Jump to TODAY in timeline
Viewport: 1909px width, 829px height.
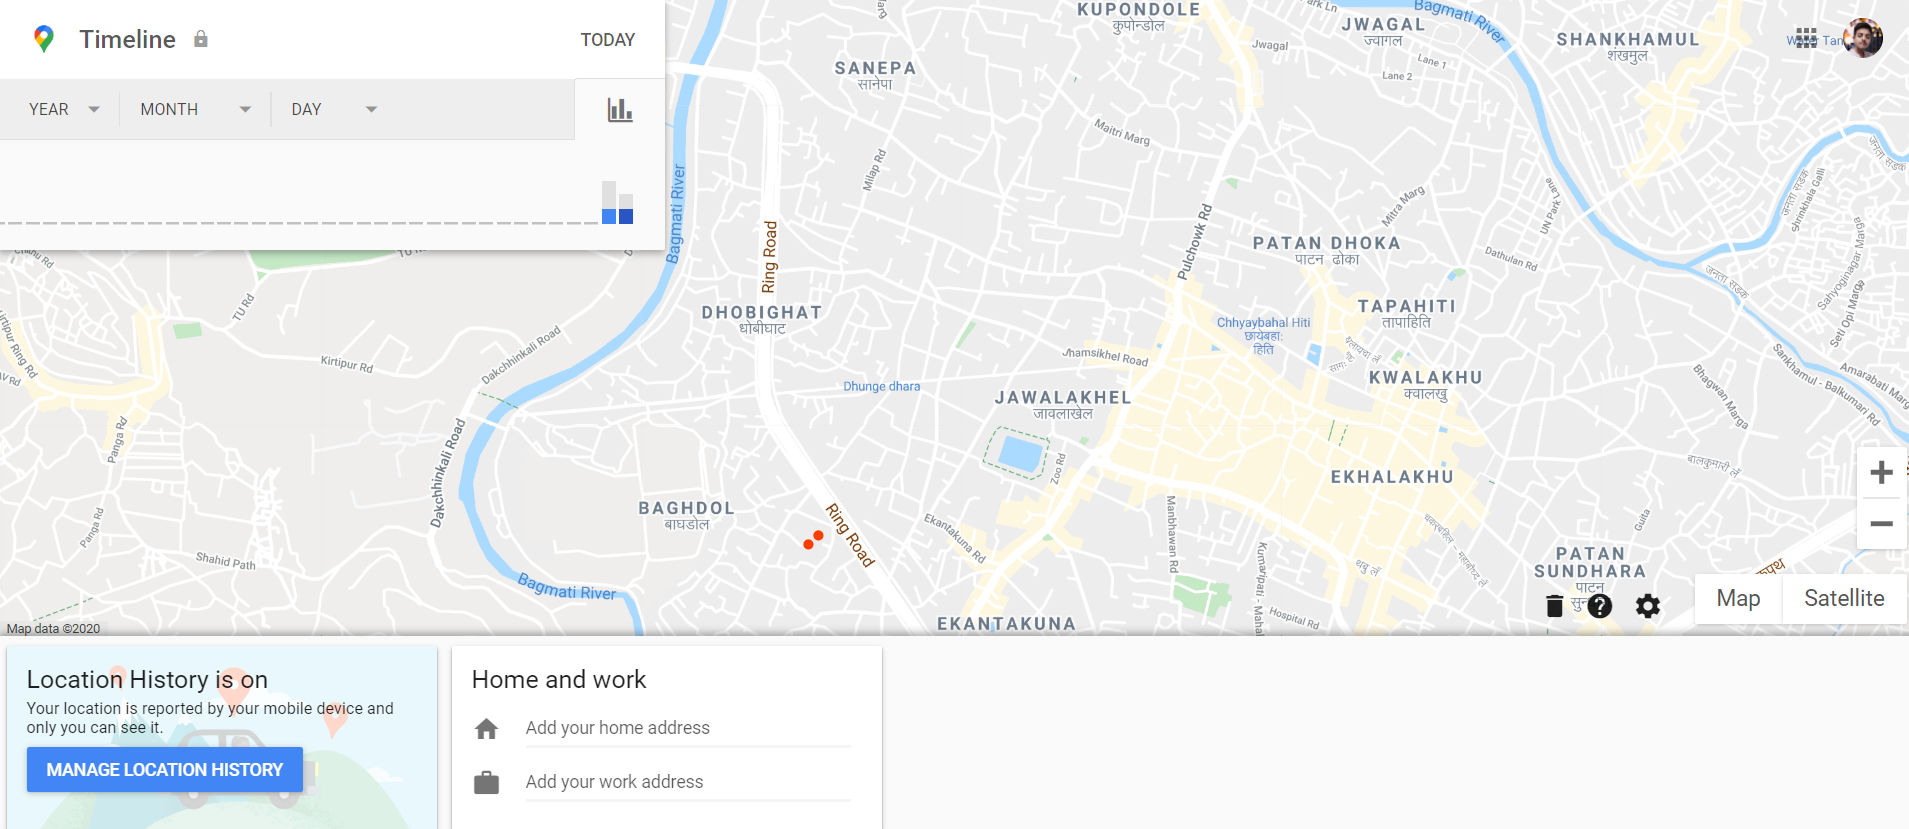[x=608, y=40]
